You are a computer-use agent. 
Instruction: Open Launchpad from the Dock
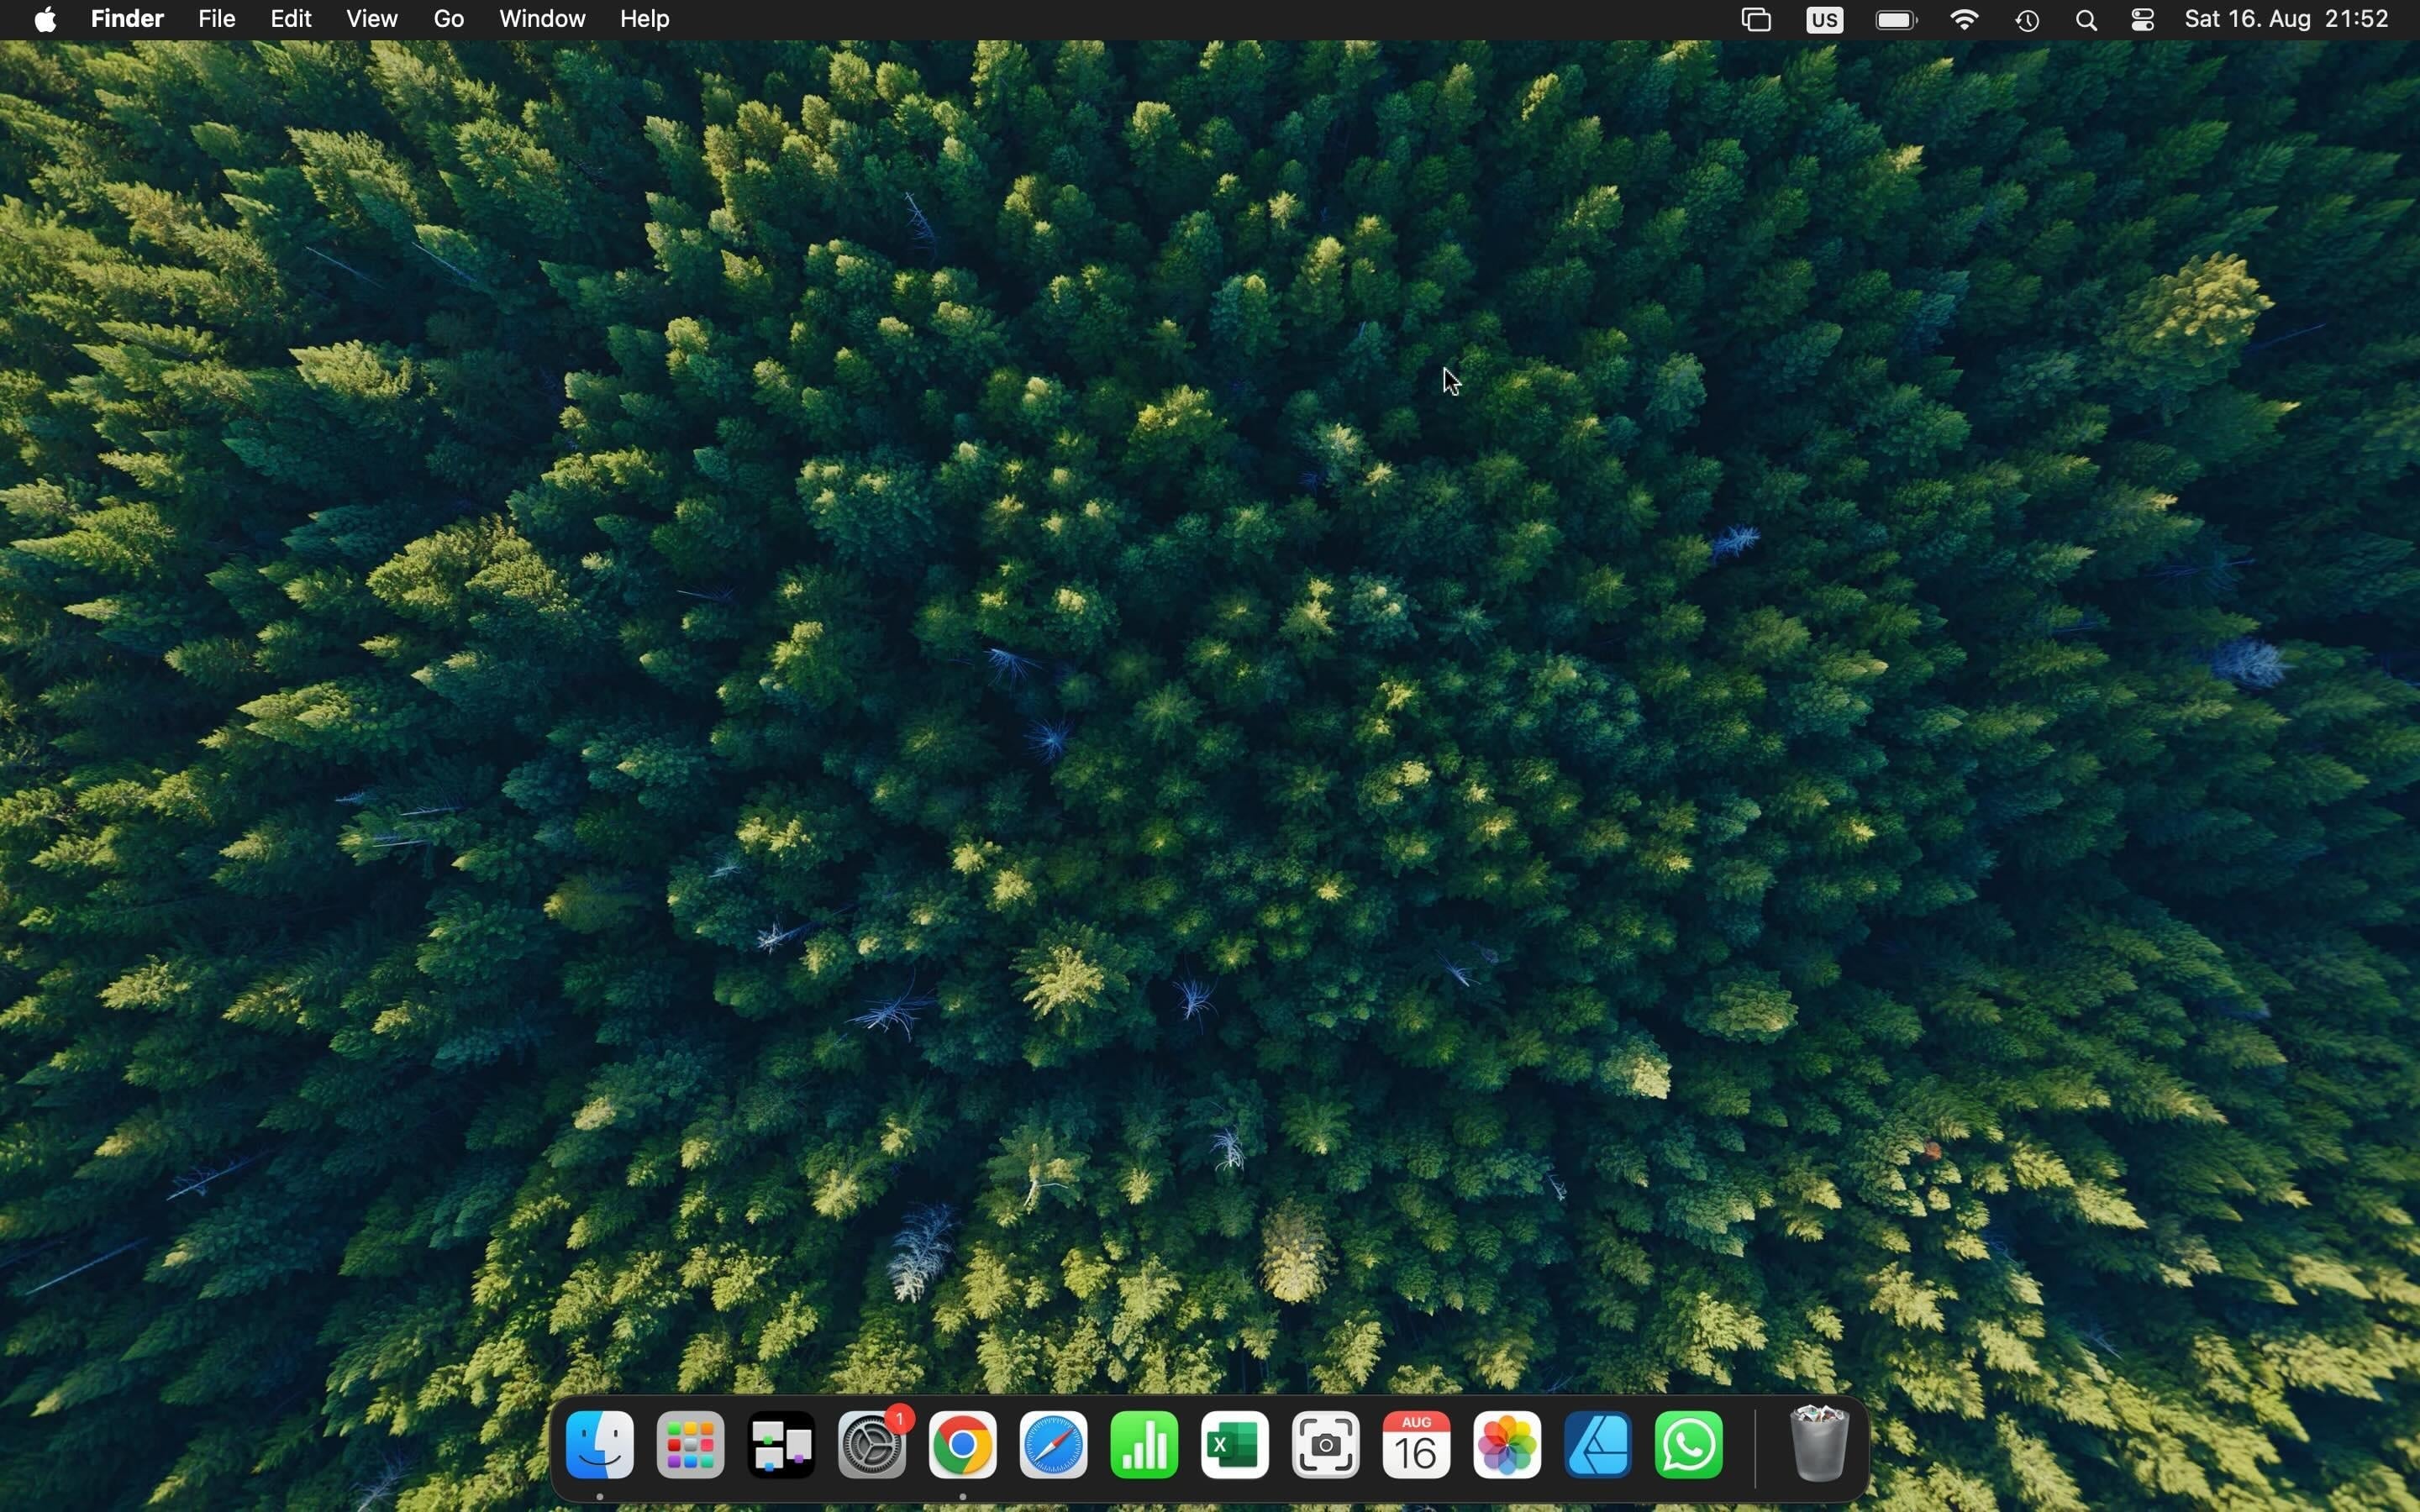[690, 1445]
